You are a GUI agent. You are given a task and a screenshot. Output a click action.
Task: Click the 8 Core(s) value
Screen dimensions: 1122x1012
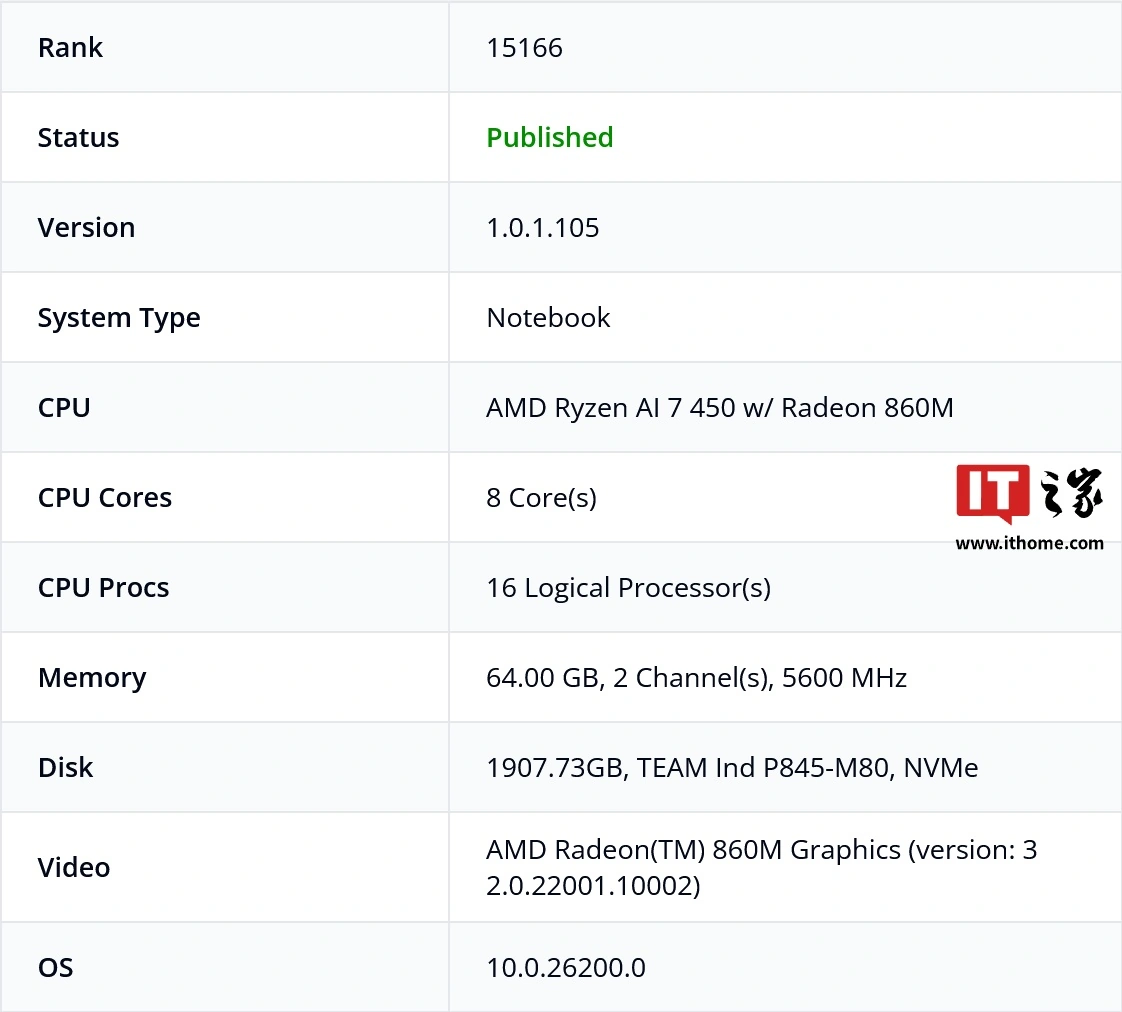[x=542, y=498]
